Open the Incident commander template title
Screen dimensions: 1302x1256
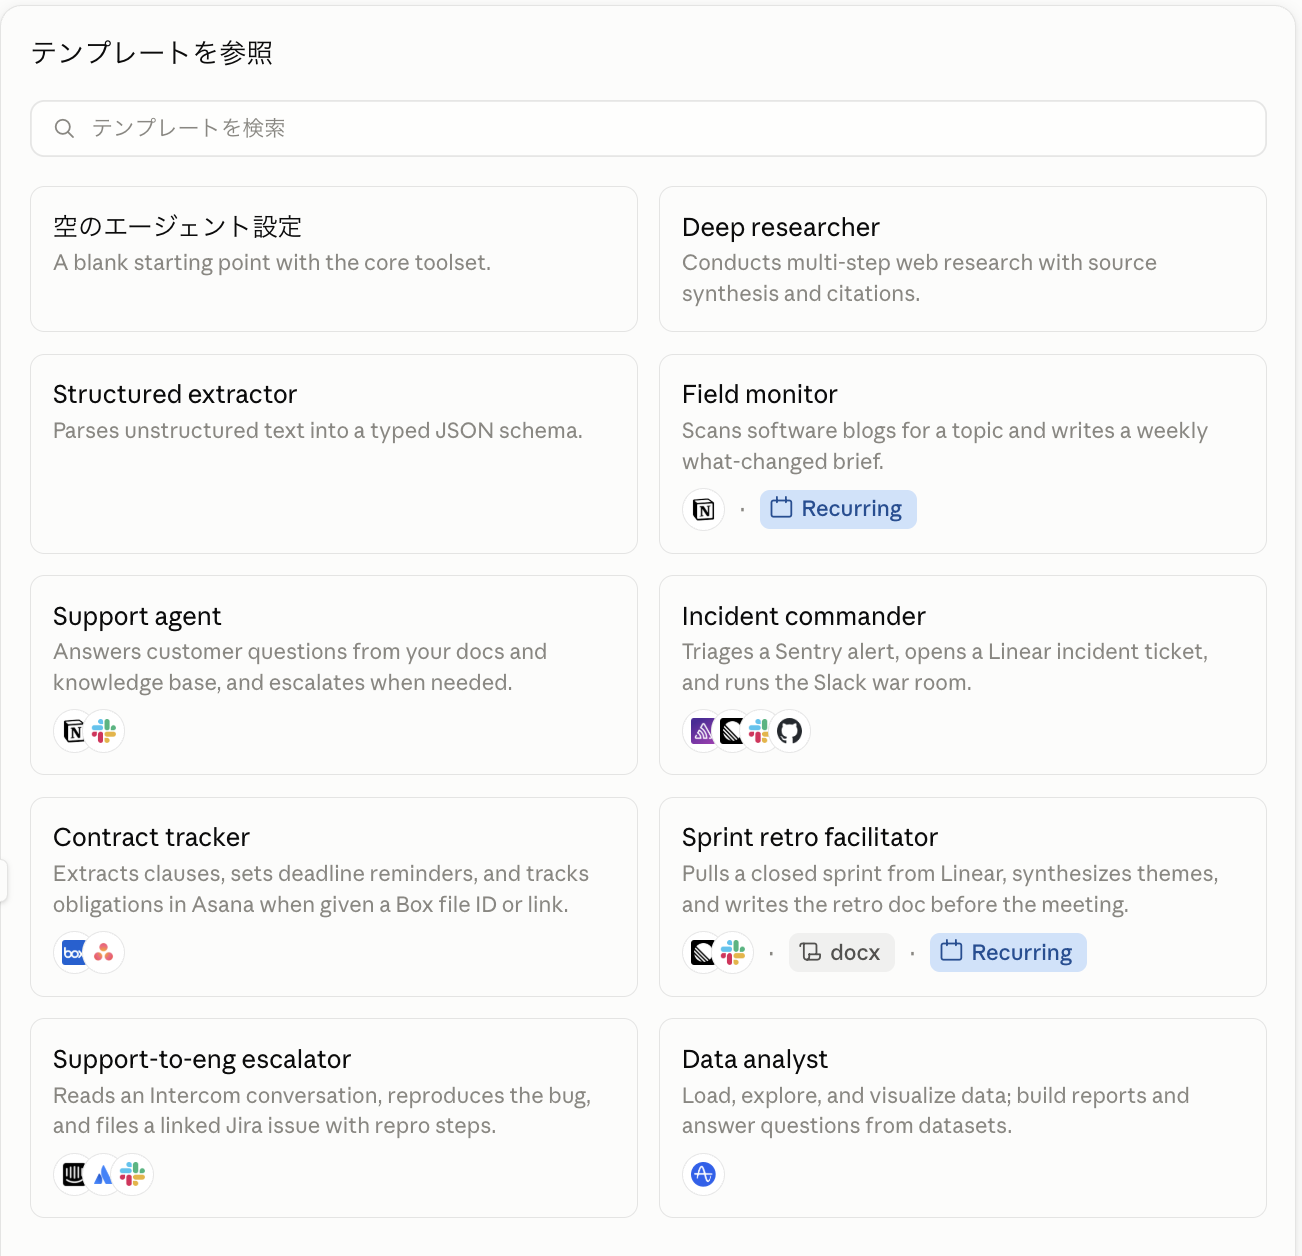click(804, 616)
